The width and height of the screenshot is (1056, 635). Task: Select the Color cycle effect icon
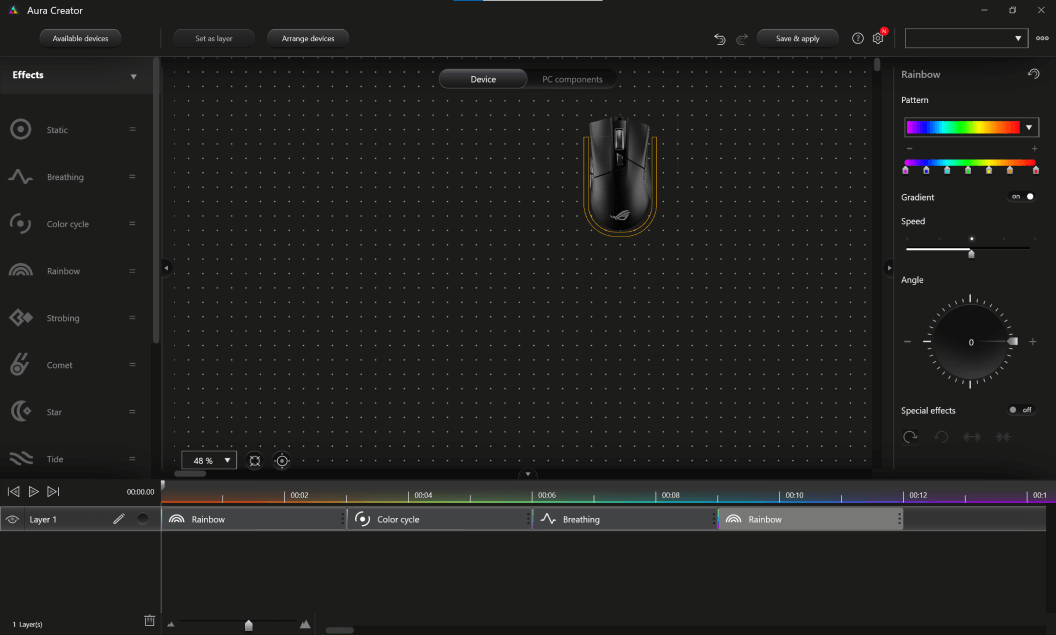[x=20, y=224]
